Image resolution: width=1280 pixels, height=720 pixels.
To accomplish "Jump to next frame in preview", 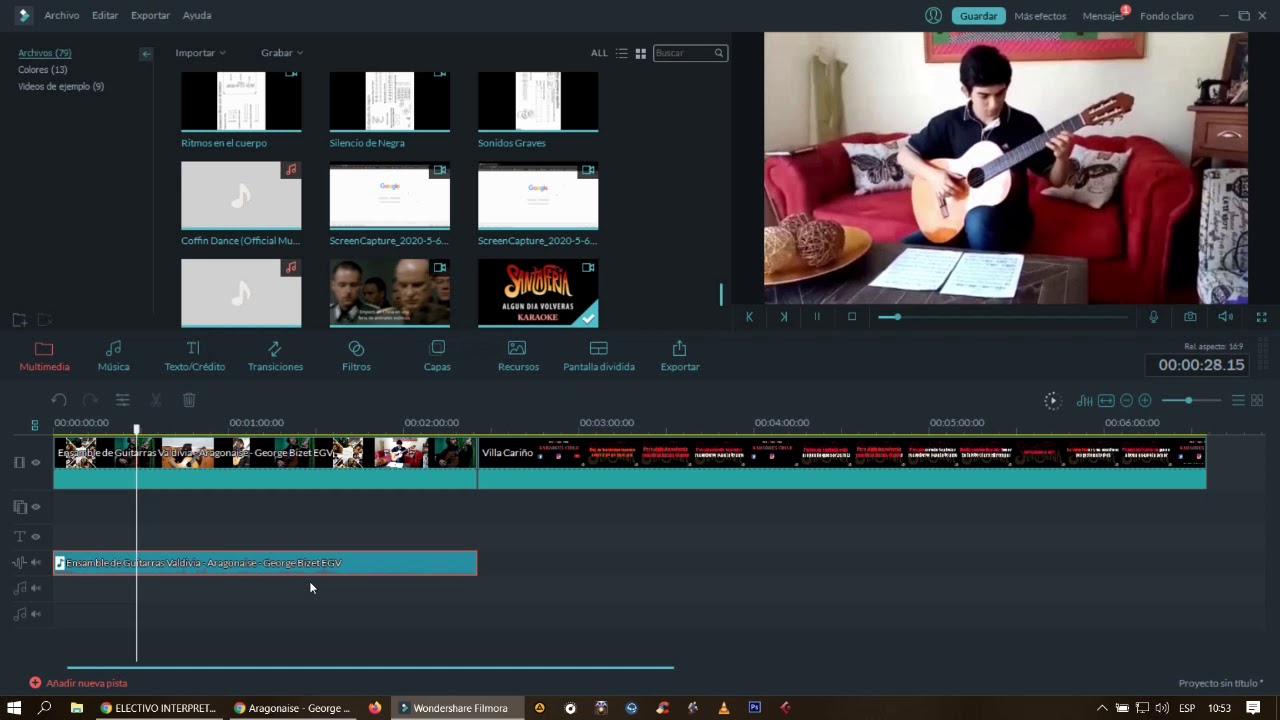I will (783, 317).
